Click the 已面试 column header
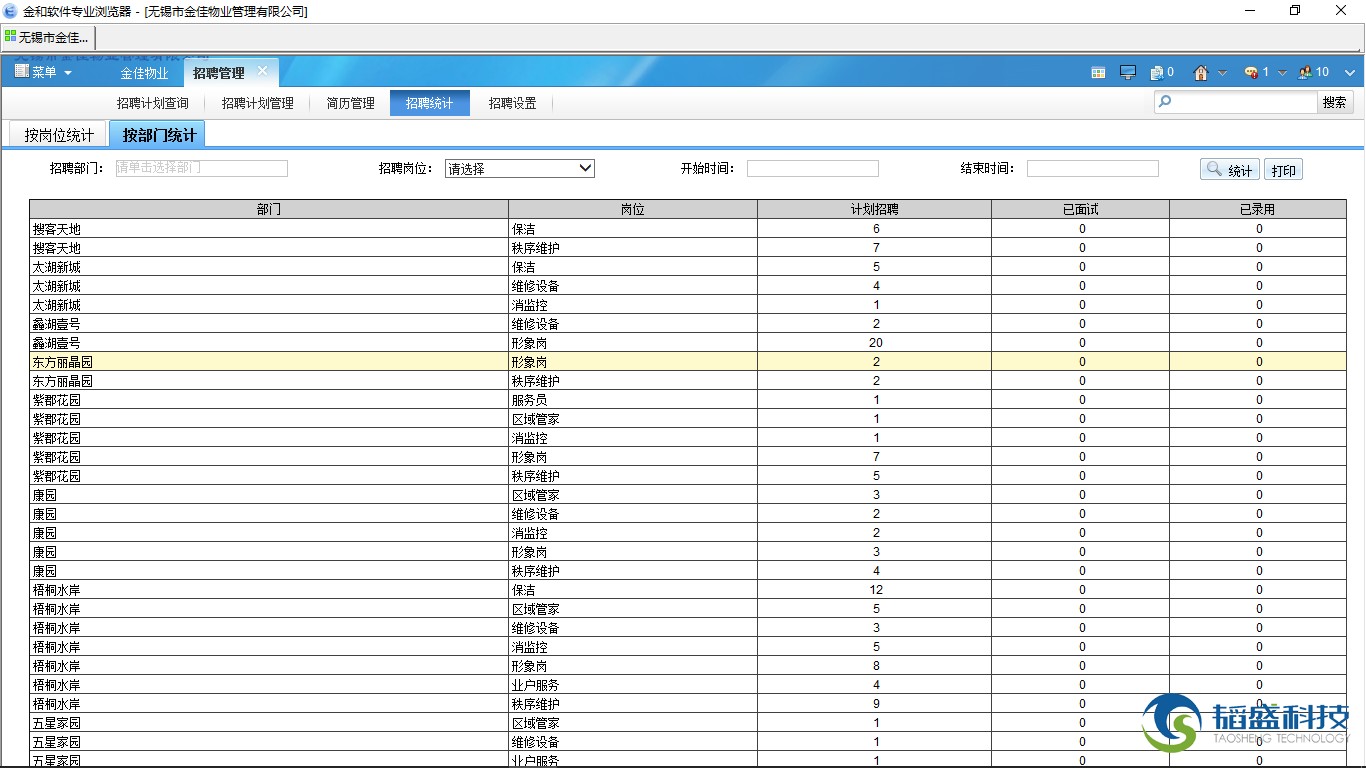This screenshot has width=1366, height=768. (x=1080, y=209)
